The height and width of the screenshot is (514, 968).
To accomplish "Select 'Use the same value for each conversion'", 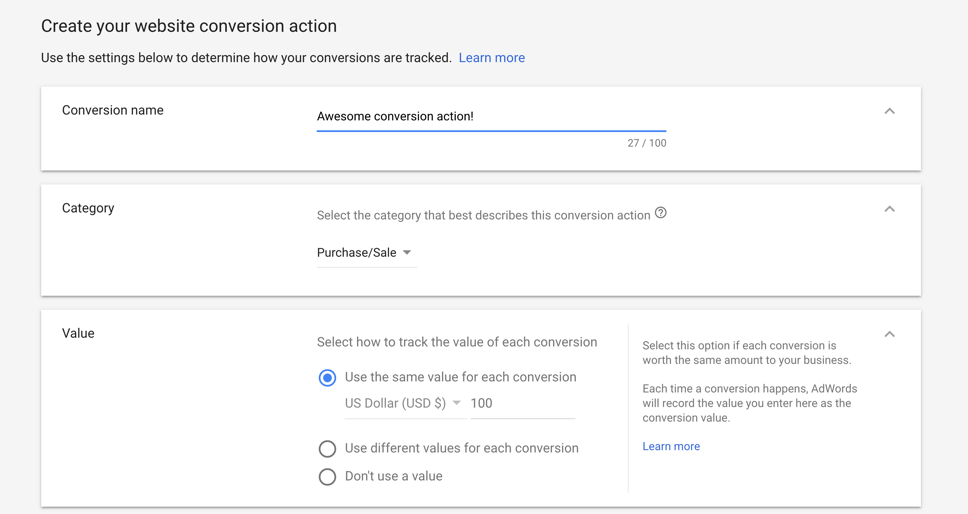I will pyautogui.click(x=327, y=378).
